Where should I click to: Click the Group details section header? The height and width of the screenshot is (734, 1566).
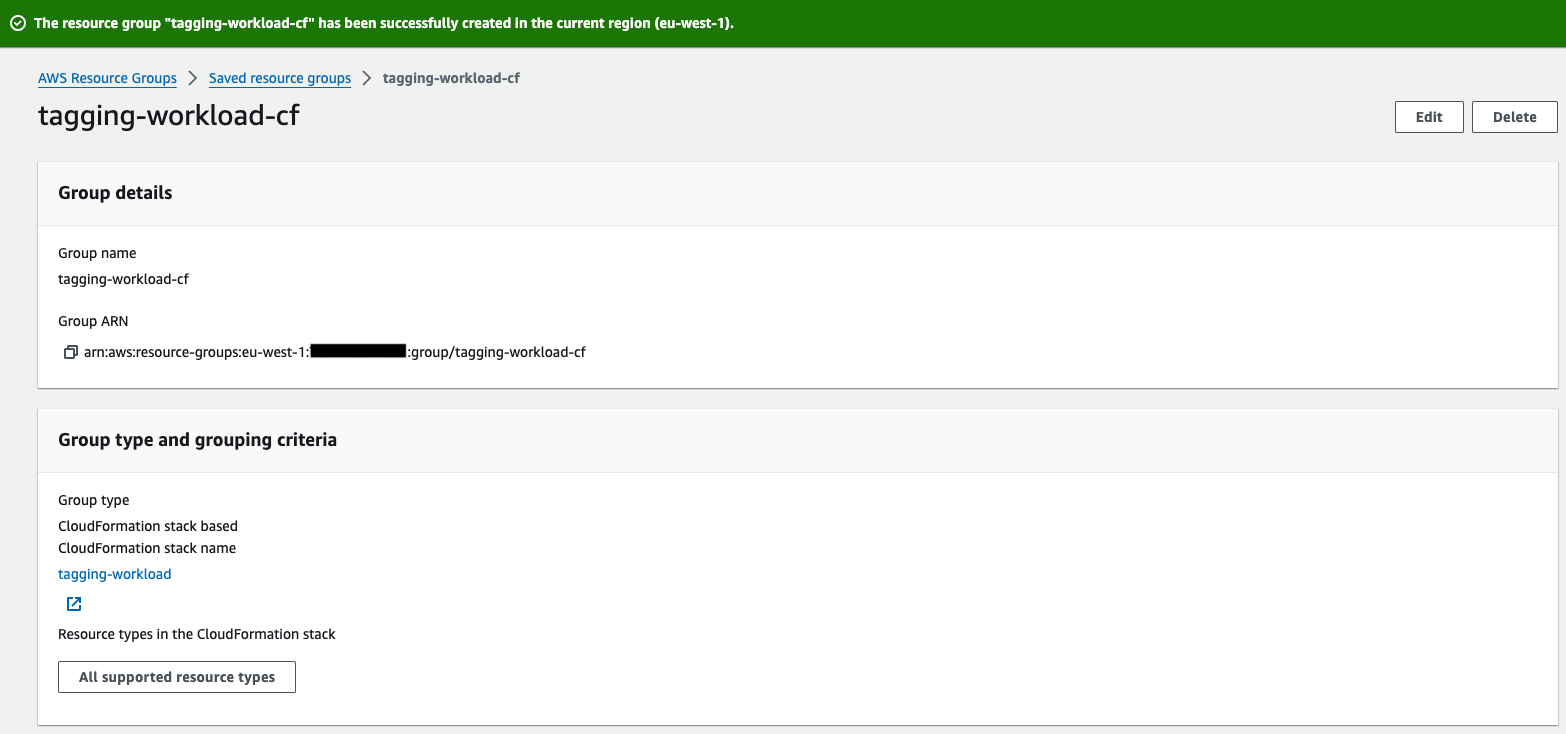(x=115, y=193)
